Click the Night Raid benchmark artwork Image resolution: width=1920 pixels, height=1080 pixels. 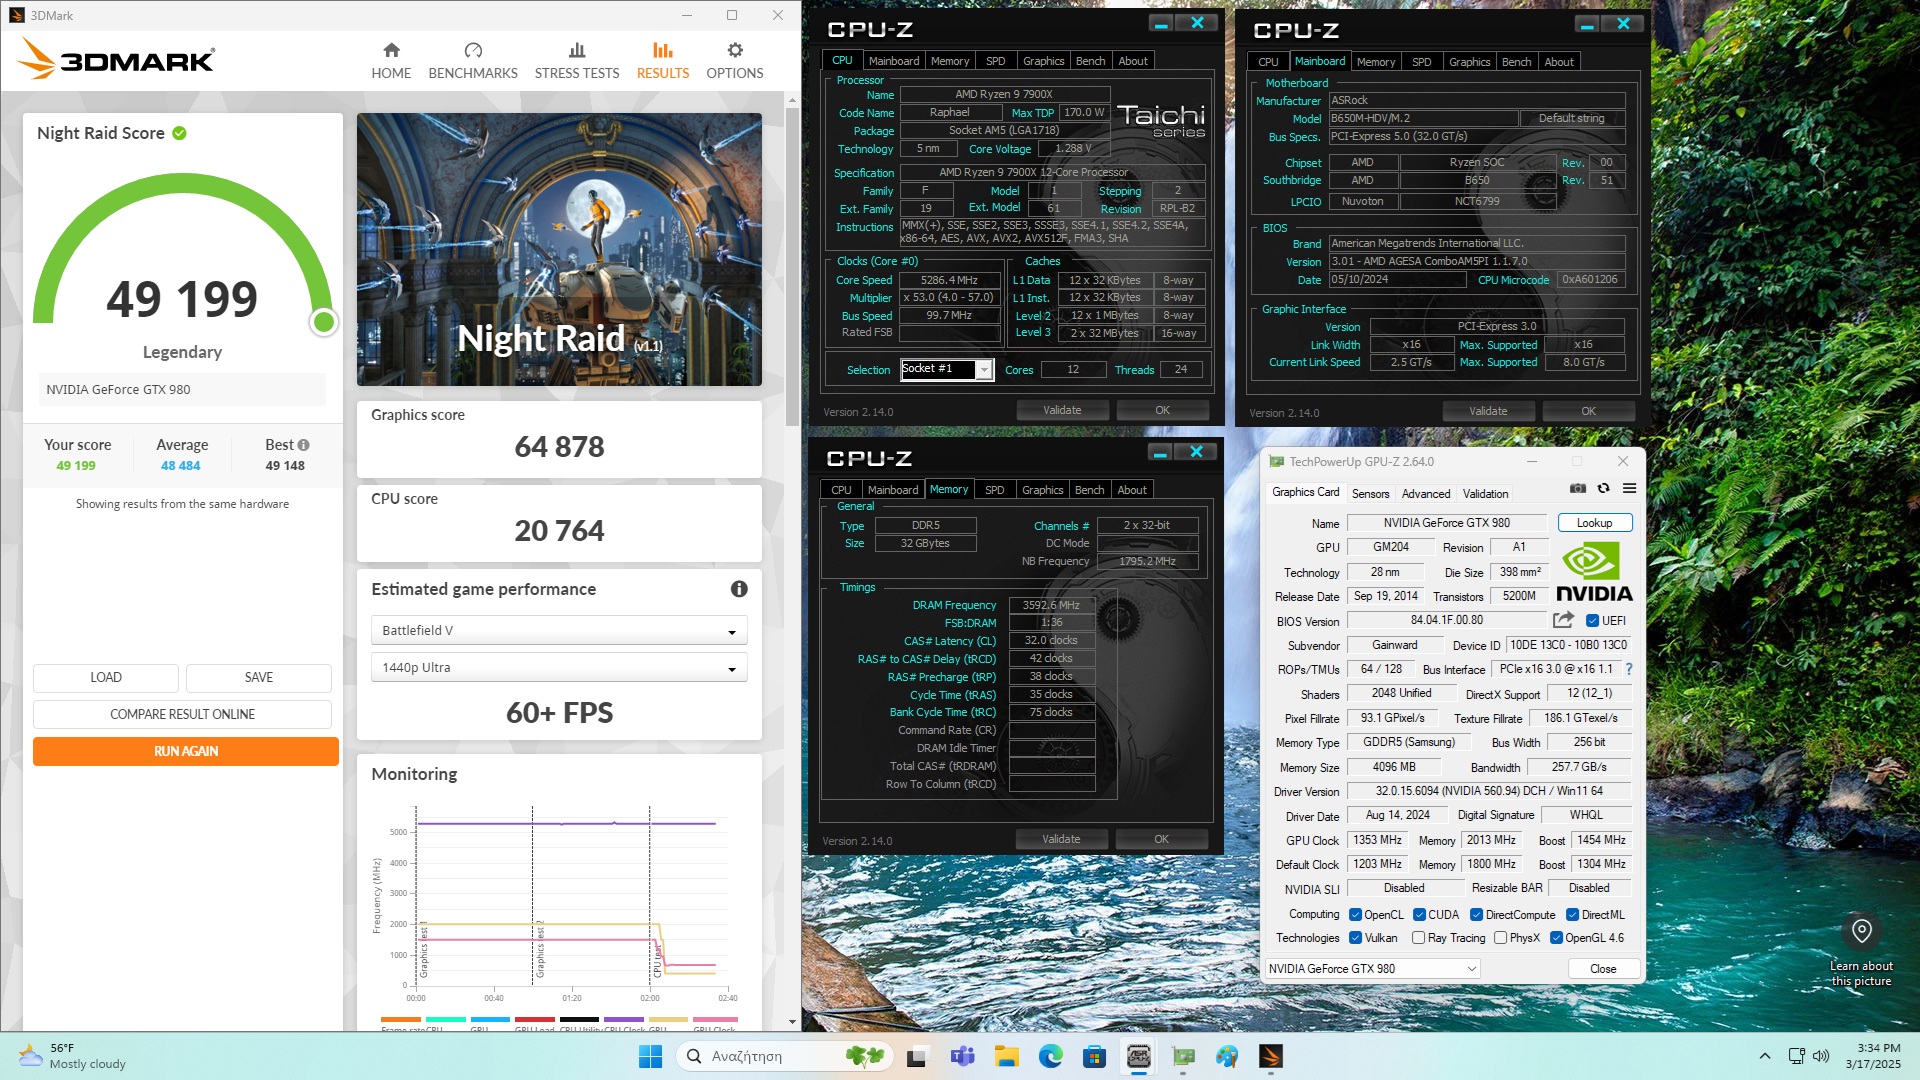(x=559, y=249)
